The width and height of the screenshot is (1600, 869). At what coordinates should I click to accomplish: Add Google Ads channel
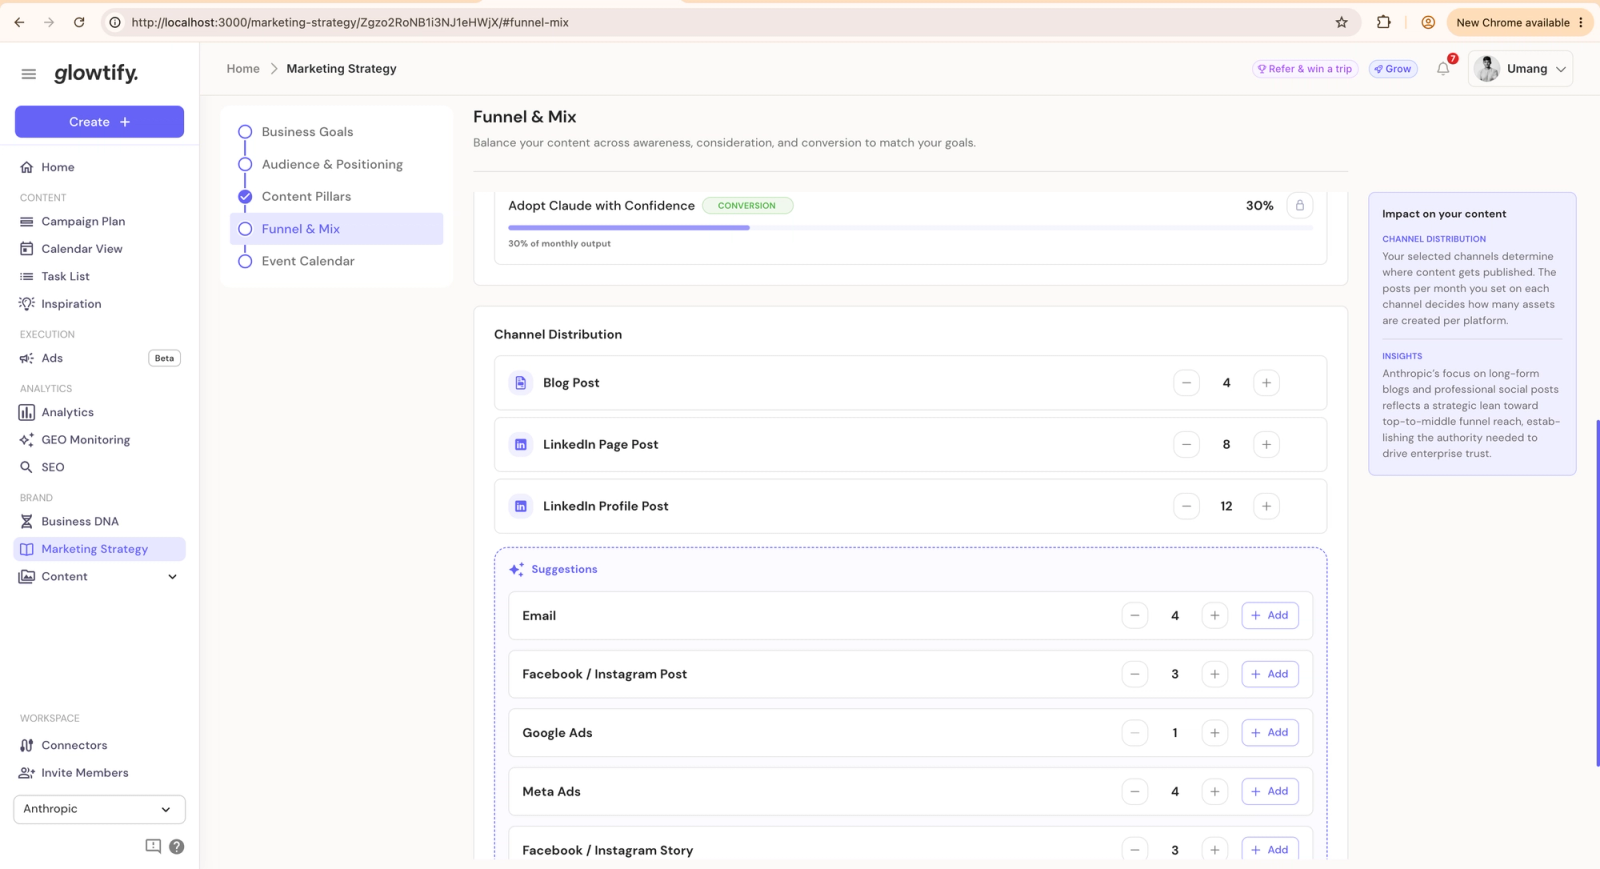pos(1270,733)
